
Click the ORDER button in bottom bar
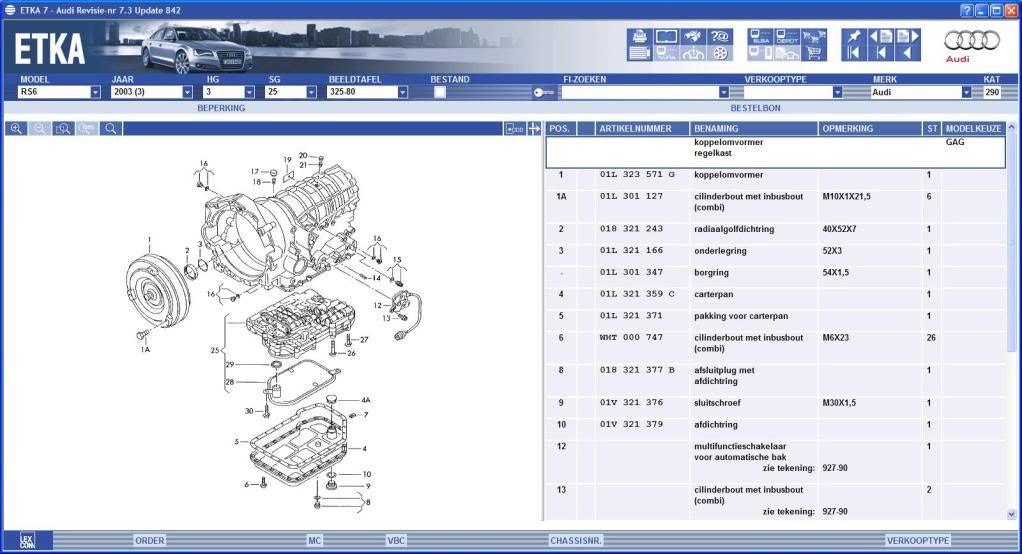point(150,540)
